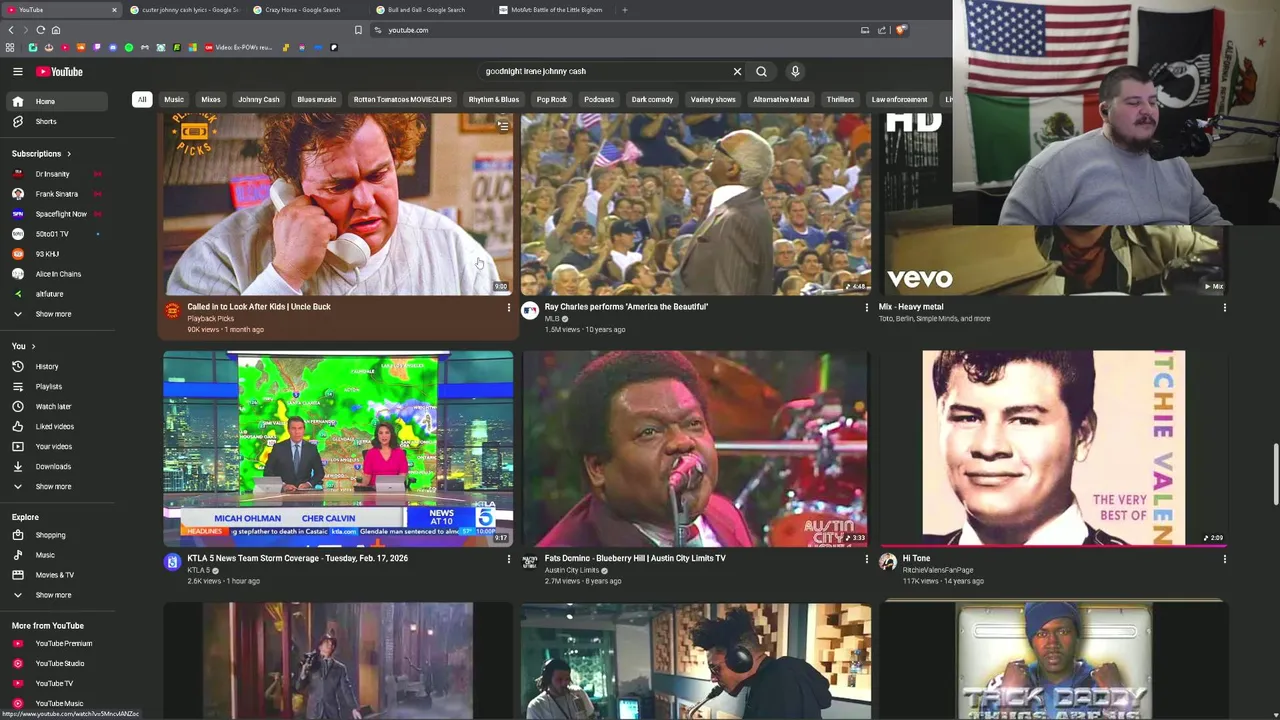Click the share icon in address bar
The image size is (1280, 720).
pyautogui.click(x=882, y=30)
